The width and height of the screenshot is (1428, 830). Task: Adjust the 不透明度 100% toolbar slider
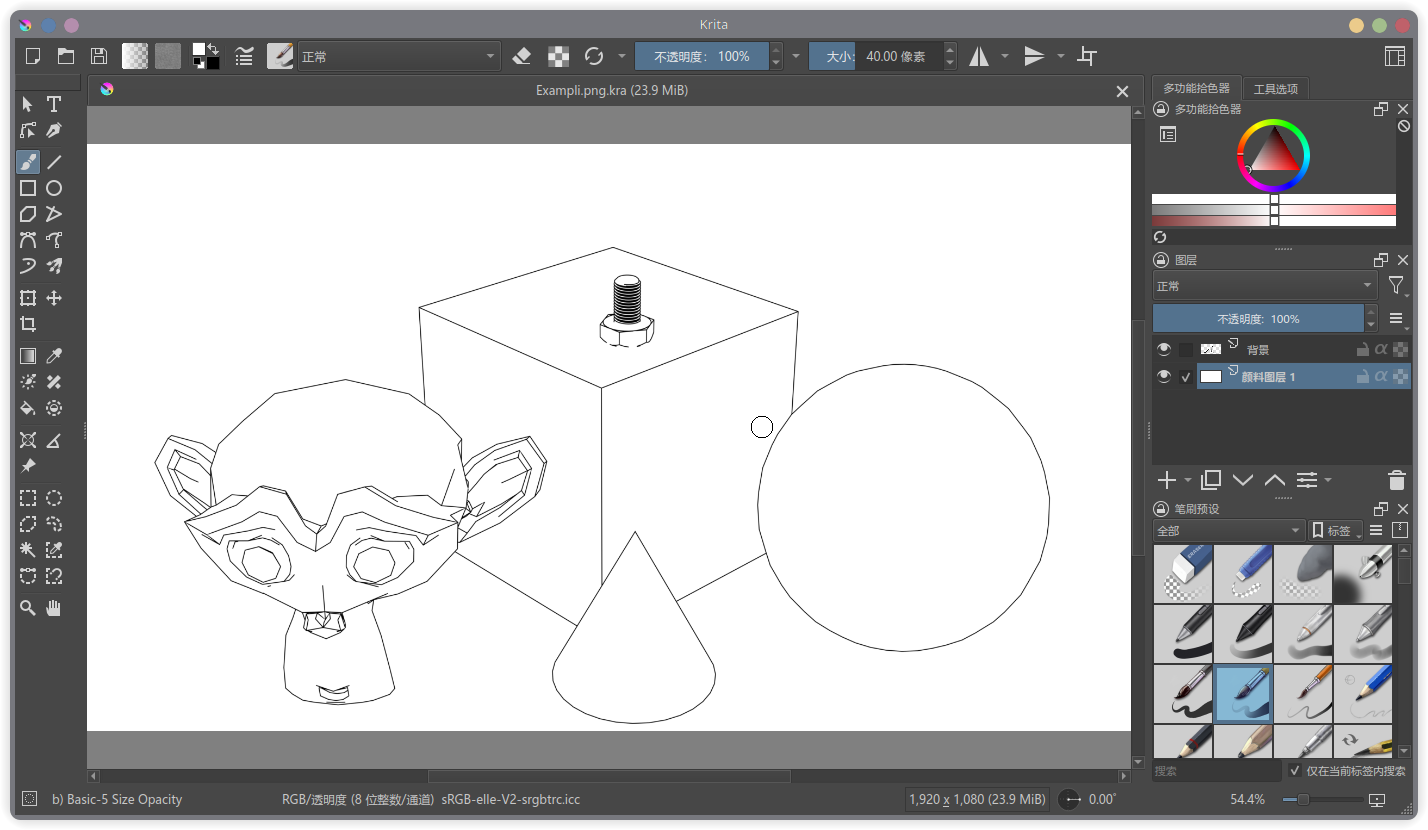pos(702,56)
